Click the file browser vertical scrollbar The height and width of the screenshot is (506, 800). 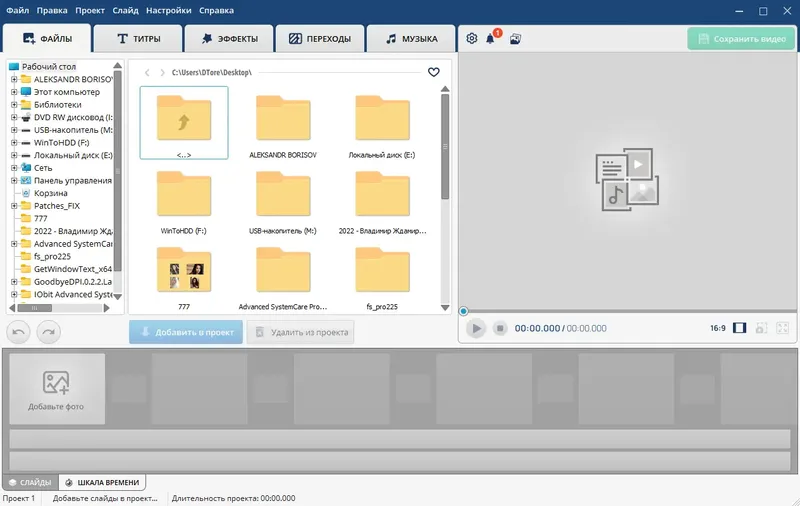(445, 146)
